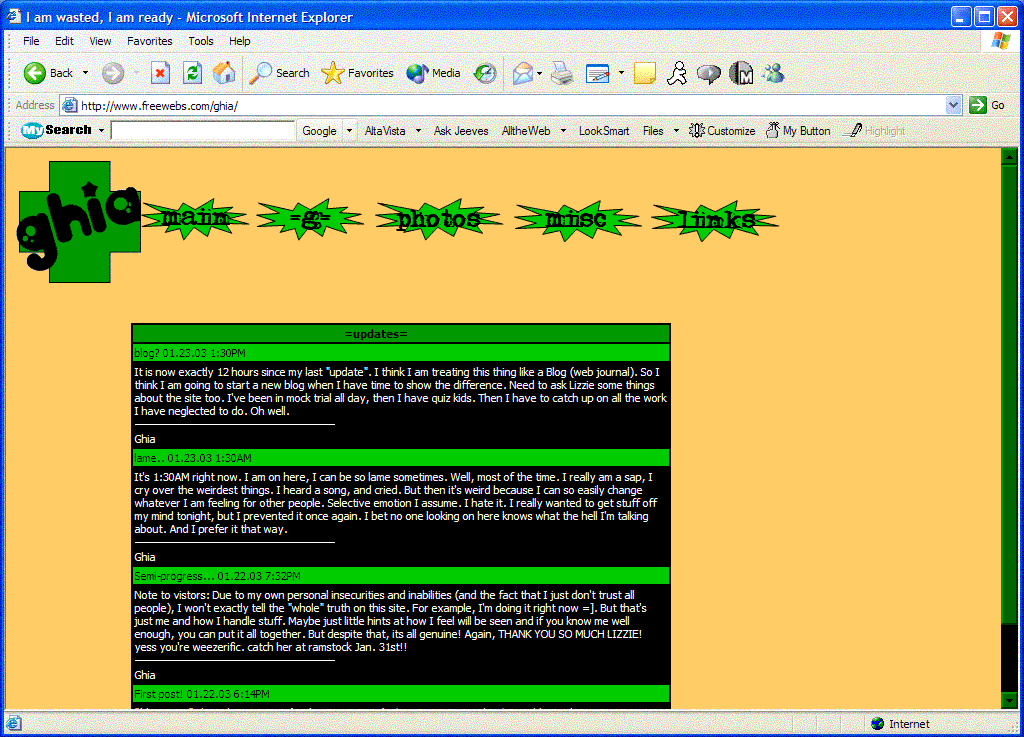The image size is (1024, 737).
Task: Expand the Mail dropdown arrow
Action: [539, 73]
